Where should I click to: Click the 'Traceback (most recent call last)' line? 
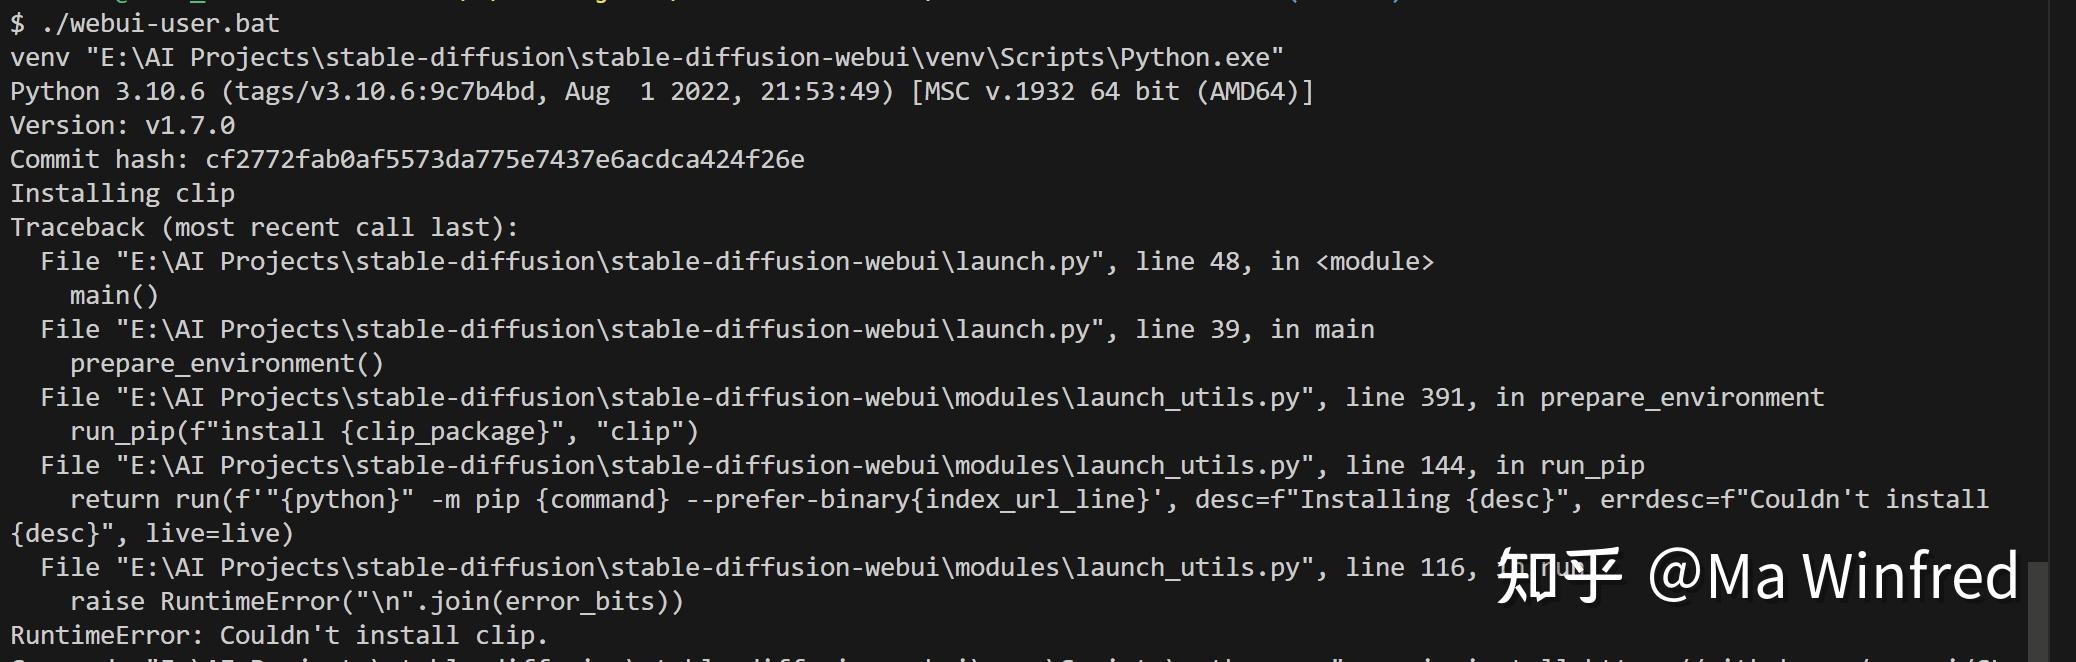point(264,228)
